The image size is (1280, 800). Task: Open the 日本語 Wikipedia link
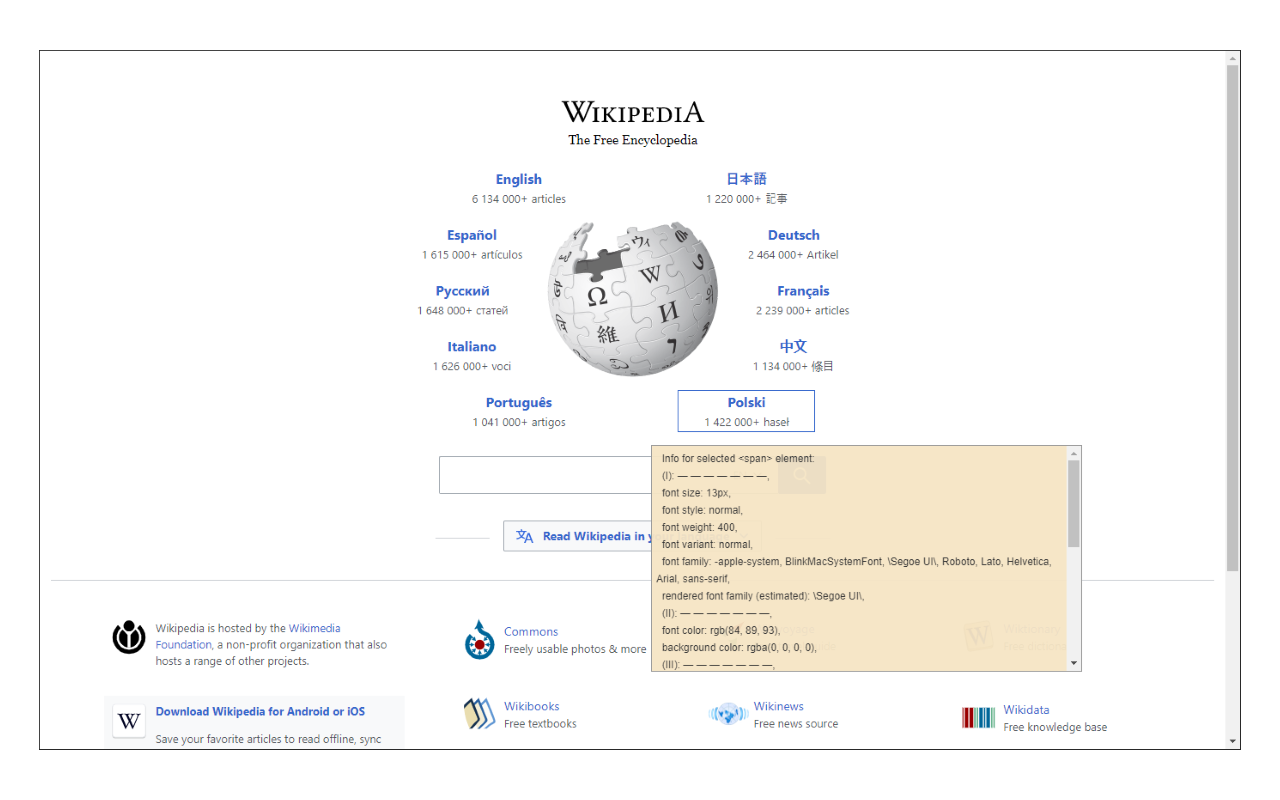point(746,179)
